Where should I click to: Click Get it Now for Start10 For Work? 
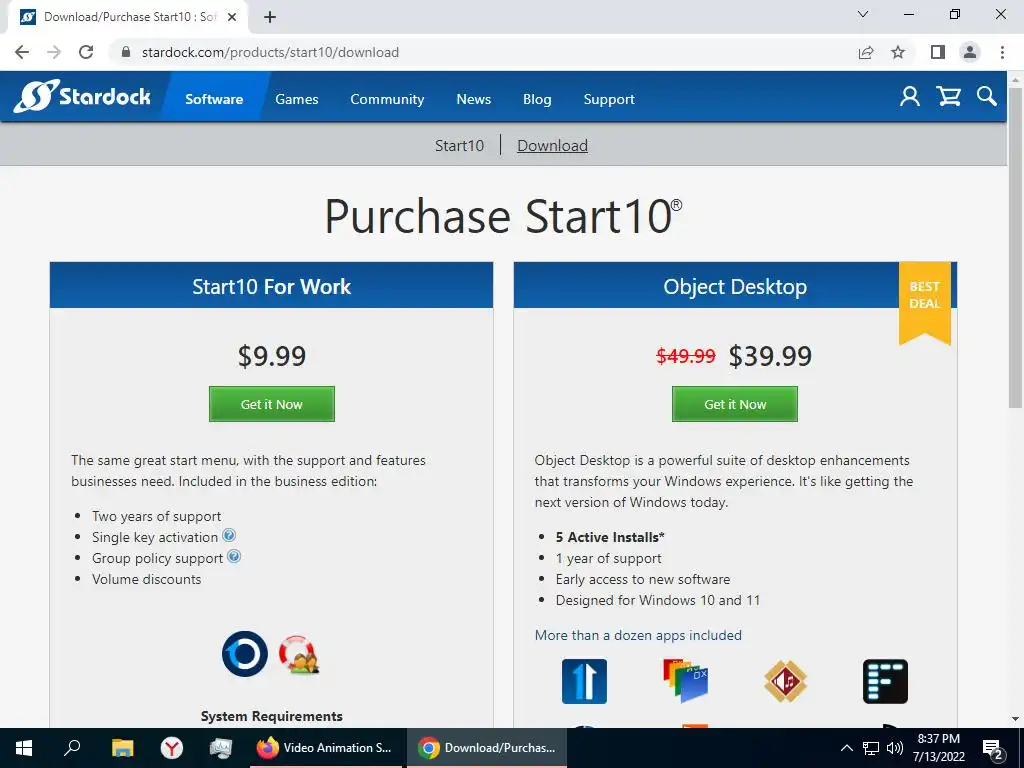272,404
